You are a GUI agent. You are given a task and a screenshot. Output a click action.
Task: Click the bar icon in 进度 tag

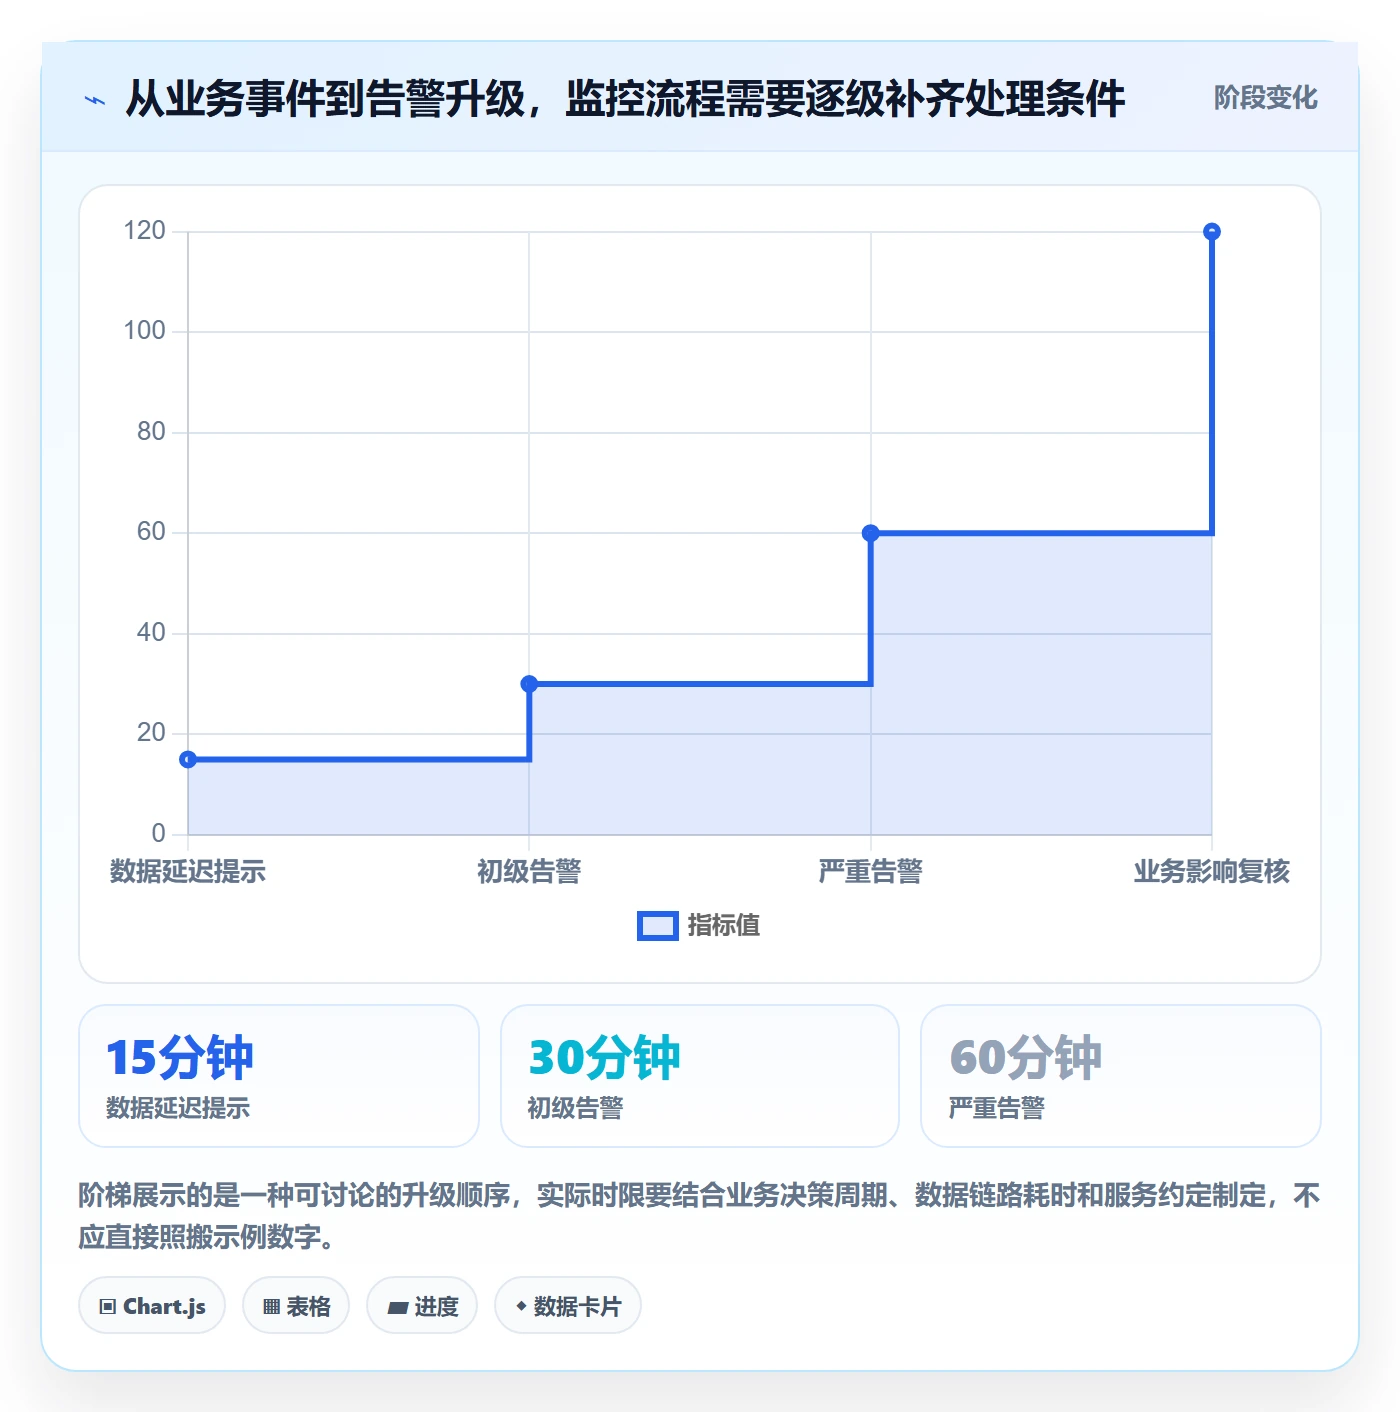(x=397, y=1307)
